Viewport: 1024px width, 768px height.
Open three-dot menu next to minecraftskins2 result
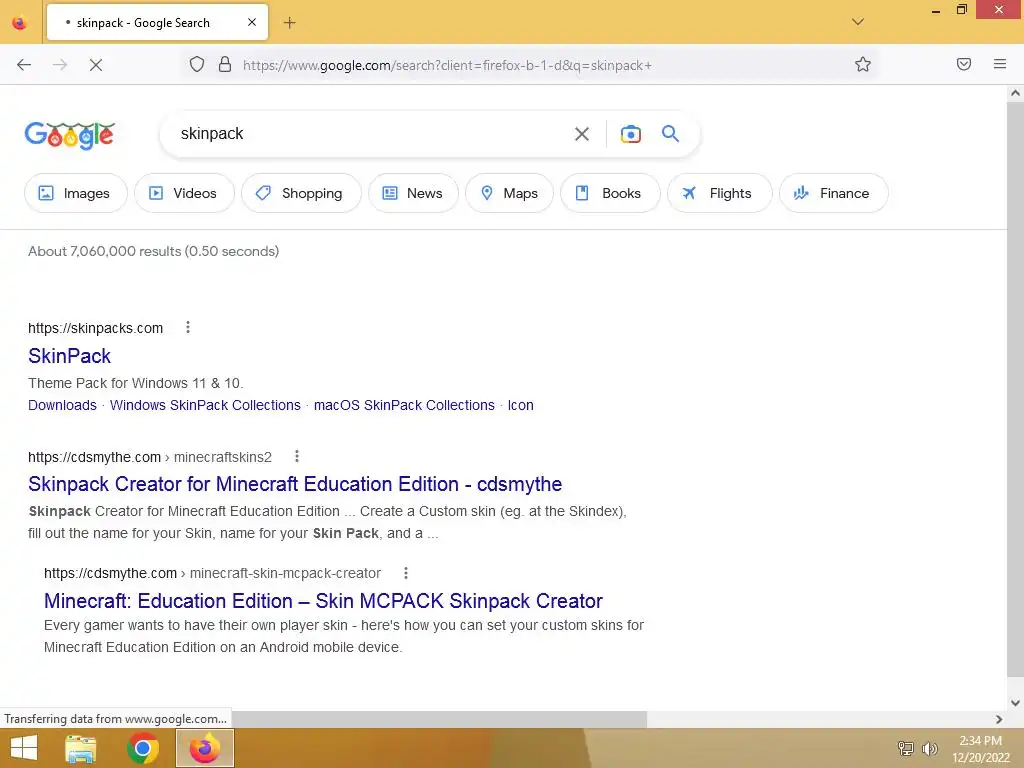tap(296, 456)
